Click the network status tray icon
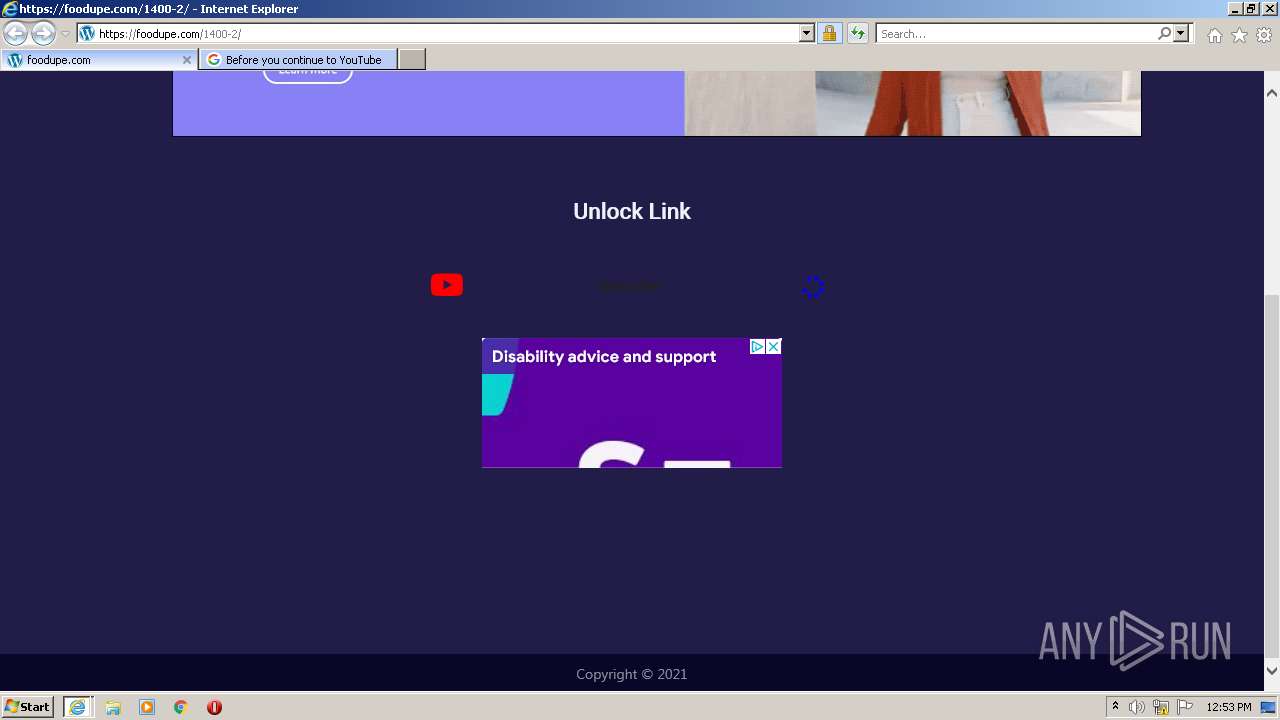 click(1161, 707)
